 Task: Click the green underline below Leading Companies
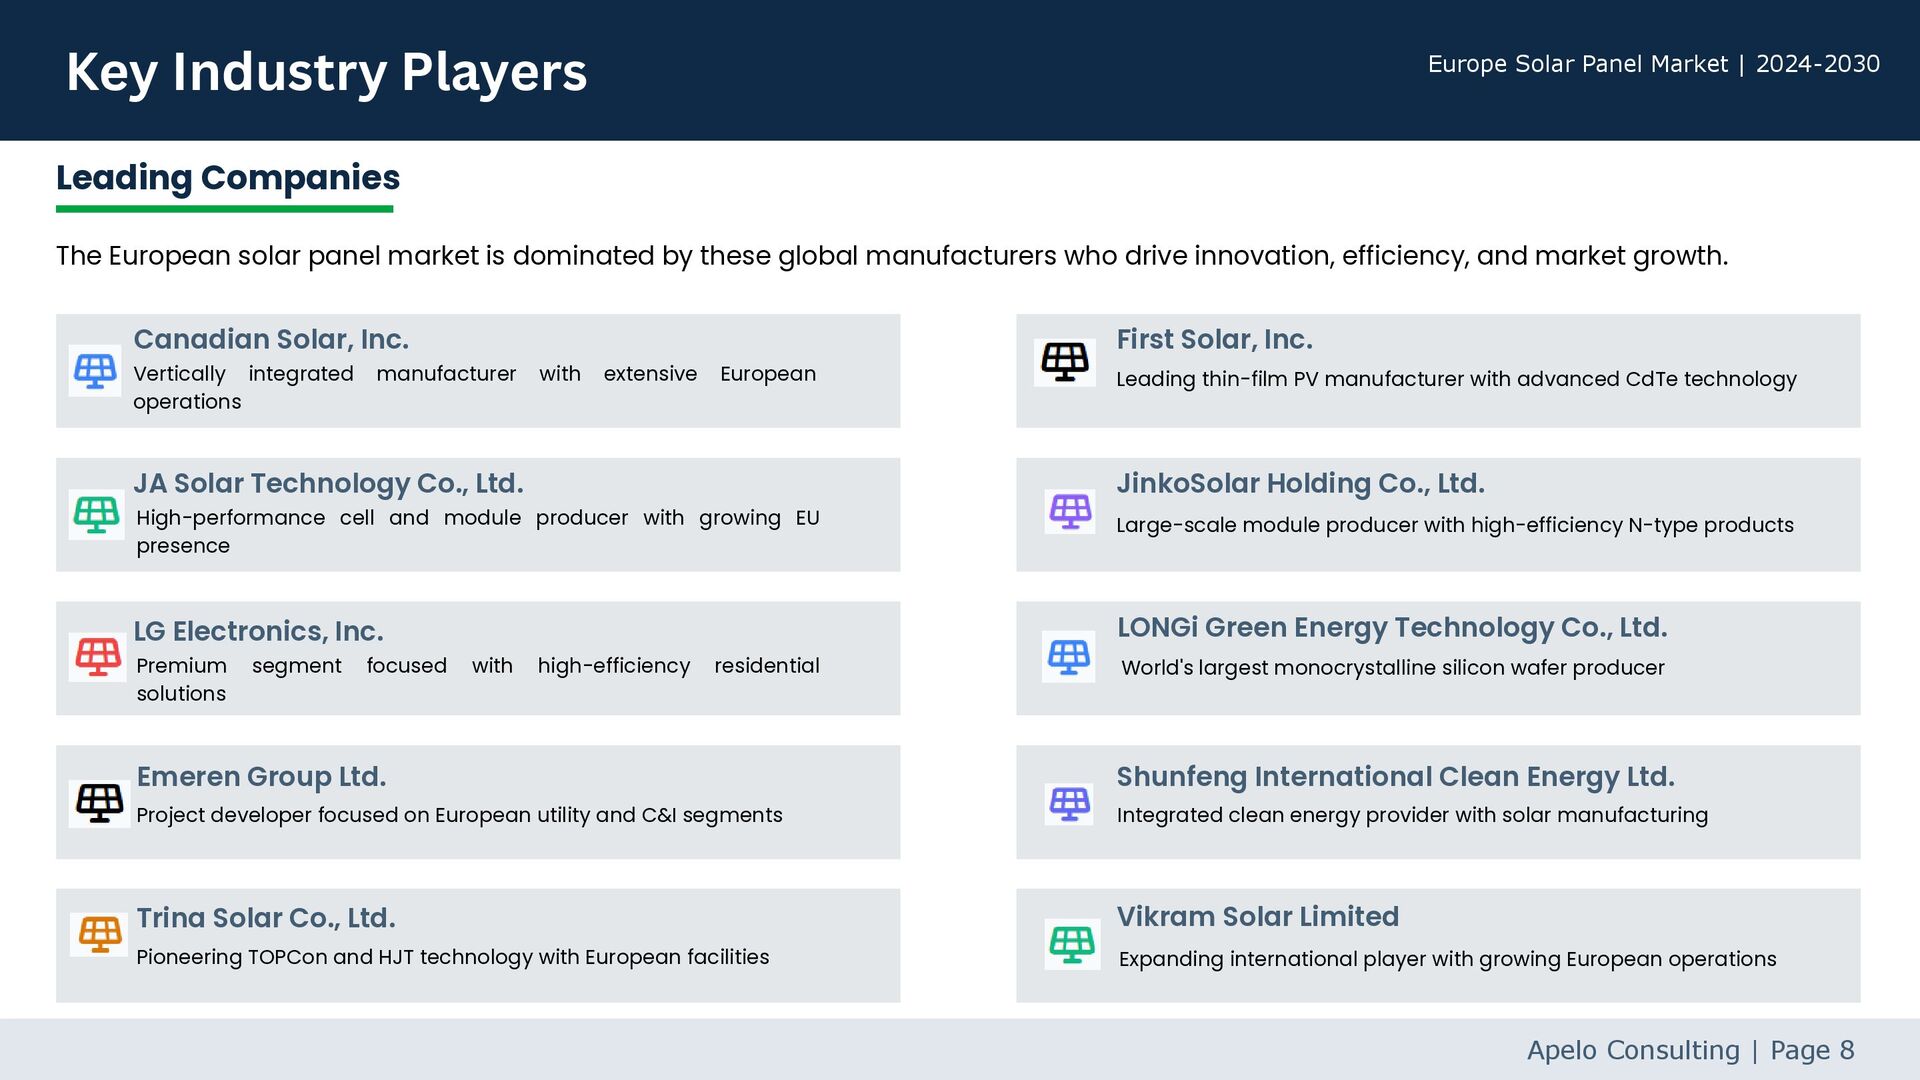[224, 209]
